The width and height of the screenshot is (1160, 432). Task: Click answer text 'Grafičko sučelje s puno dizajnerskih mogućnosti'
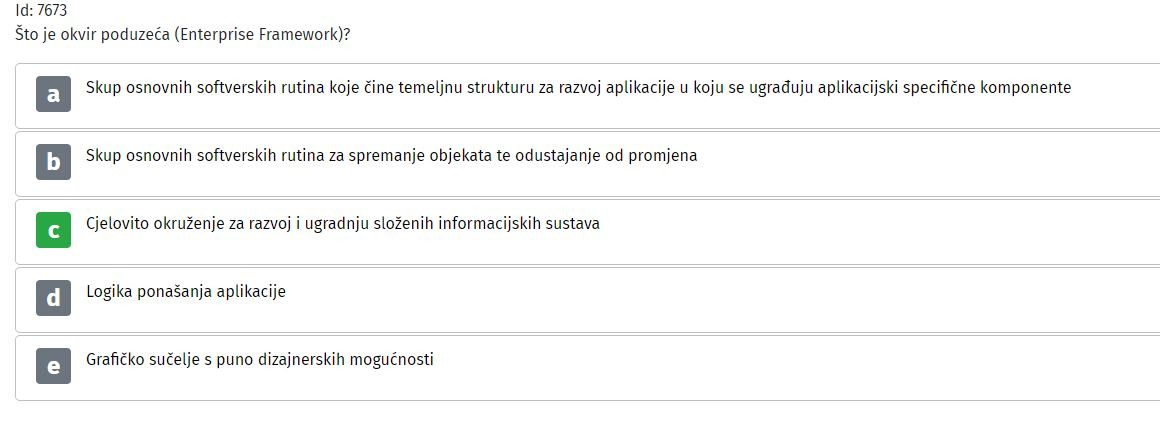[260, 360]
